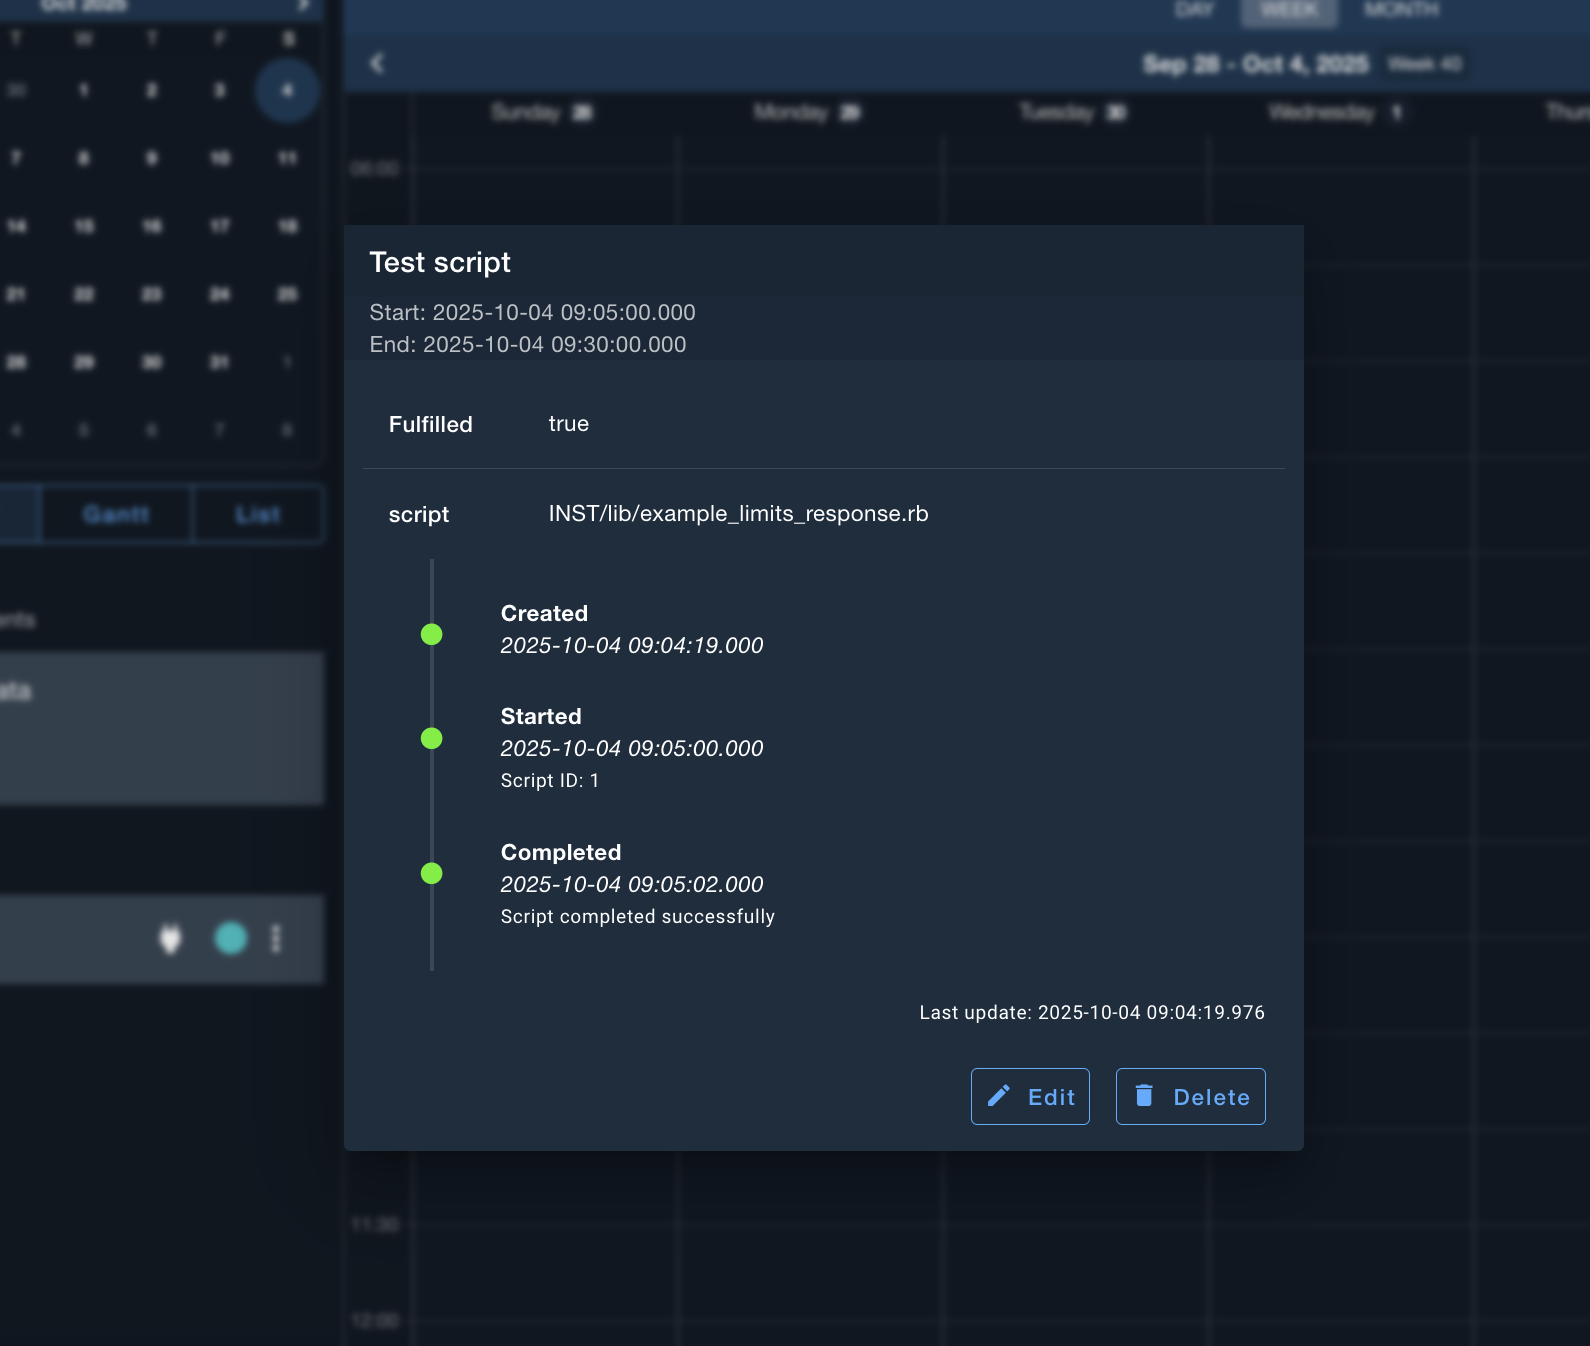Viewport: 1590px width, 1346px height.
Task: Open the three-dot options menu in sidebar
Action: 276,939
